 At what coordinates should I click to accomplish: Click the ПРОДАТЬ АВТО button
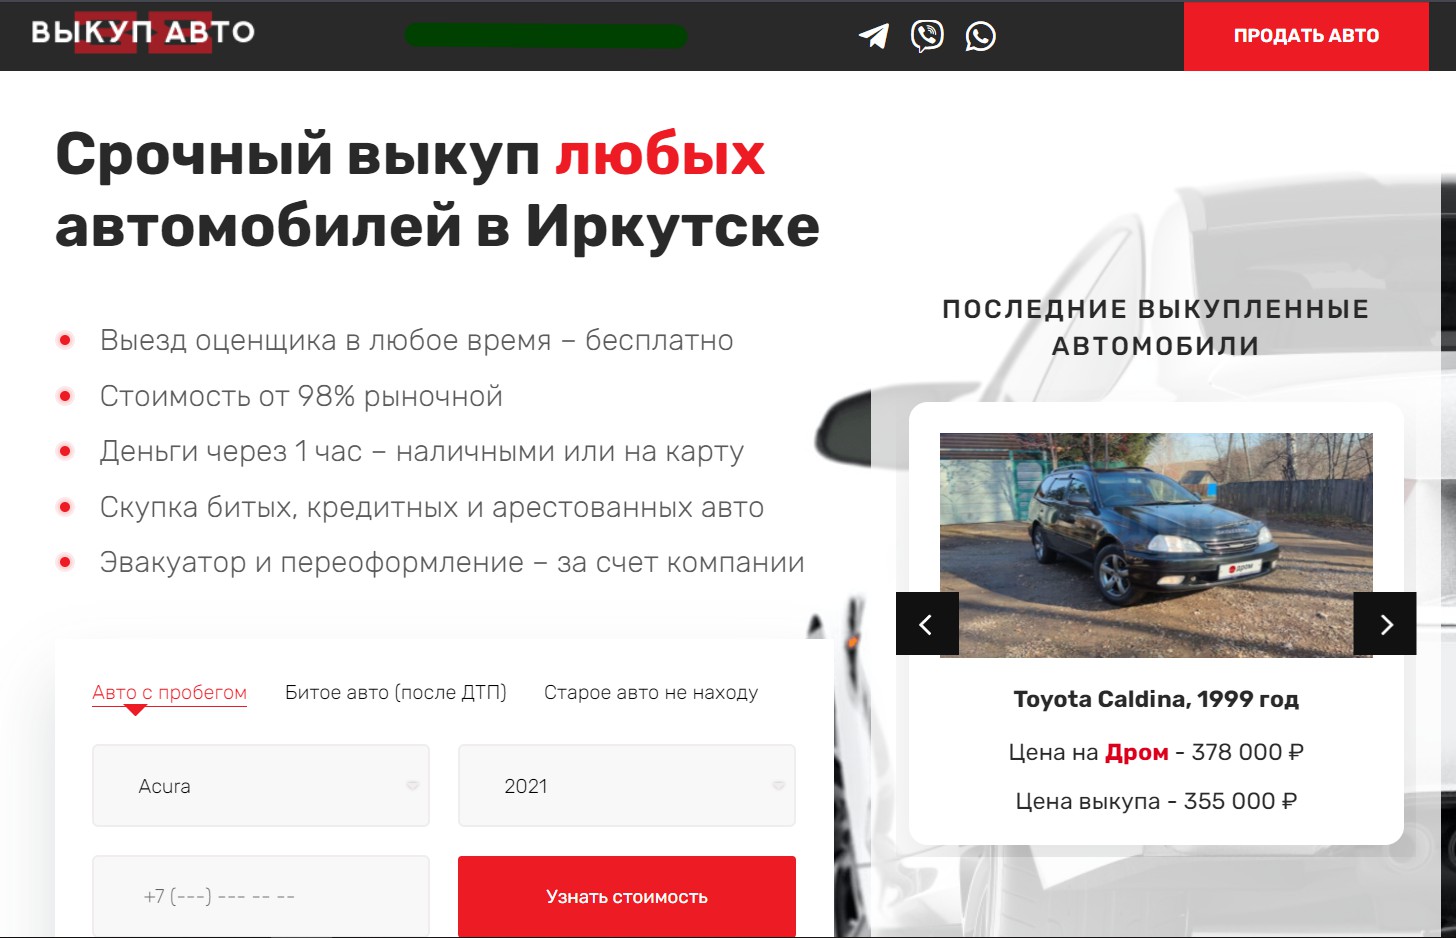[1306, 36]
